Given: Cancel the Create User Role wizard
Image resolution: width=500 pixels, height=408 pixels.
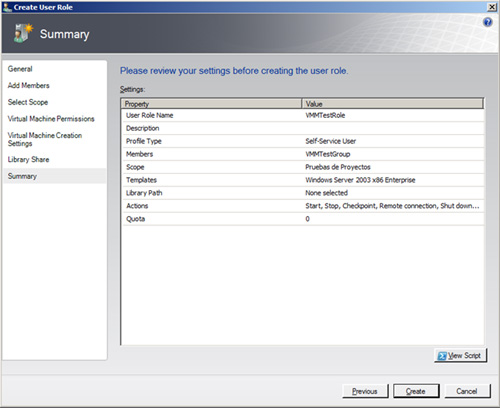Looking at the screenshot, I should click(x=467, y=391).
